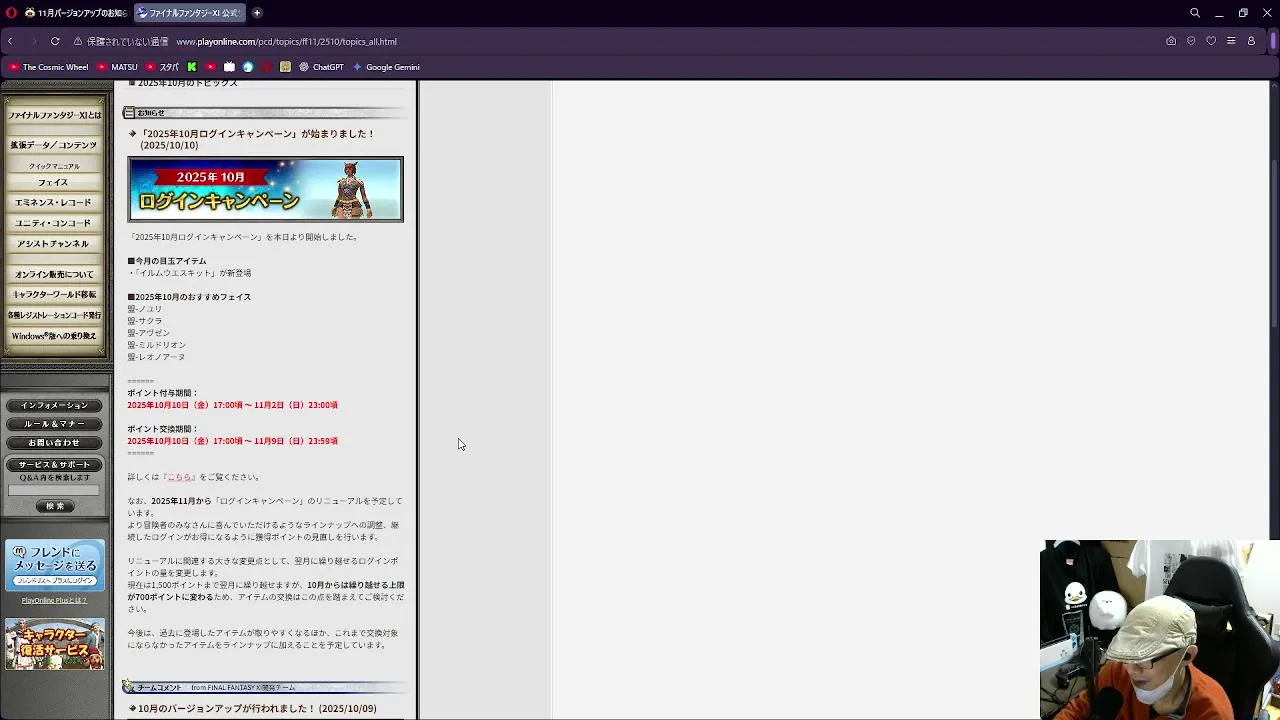The height and width of the screenshot is (720, 1280).
Task: Open エミネンス・レコード menu item
Action: [x=53, y=203]
